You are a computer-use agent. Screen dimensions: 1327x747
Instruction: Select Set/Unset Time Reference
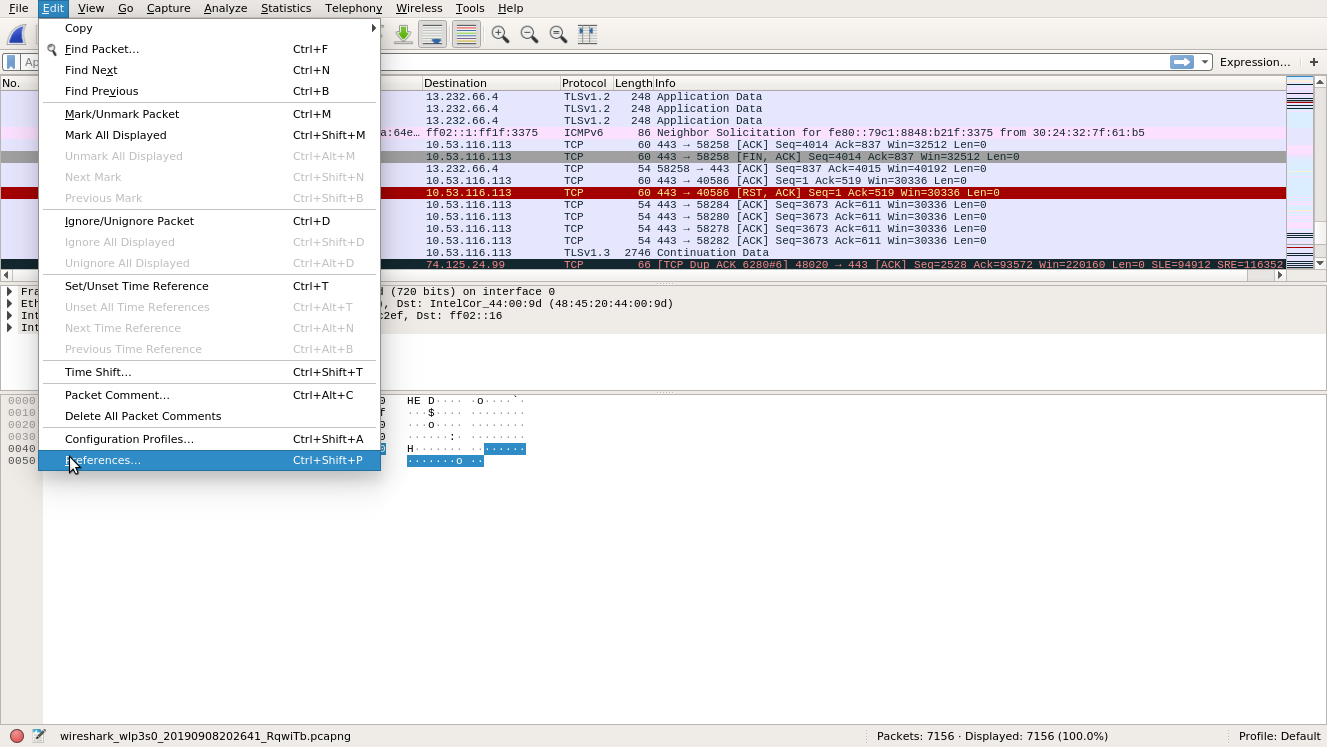click(209, 286)
